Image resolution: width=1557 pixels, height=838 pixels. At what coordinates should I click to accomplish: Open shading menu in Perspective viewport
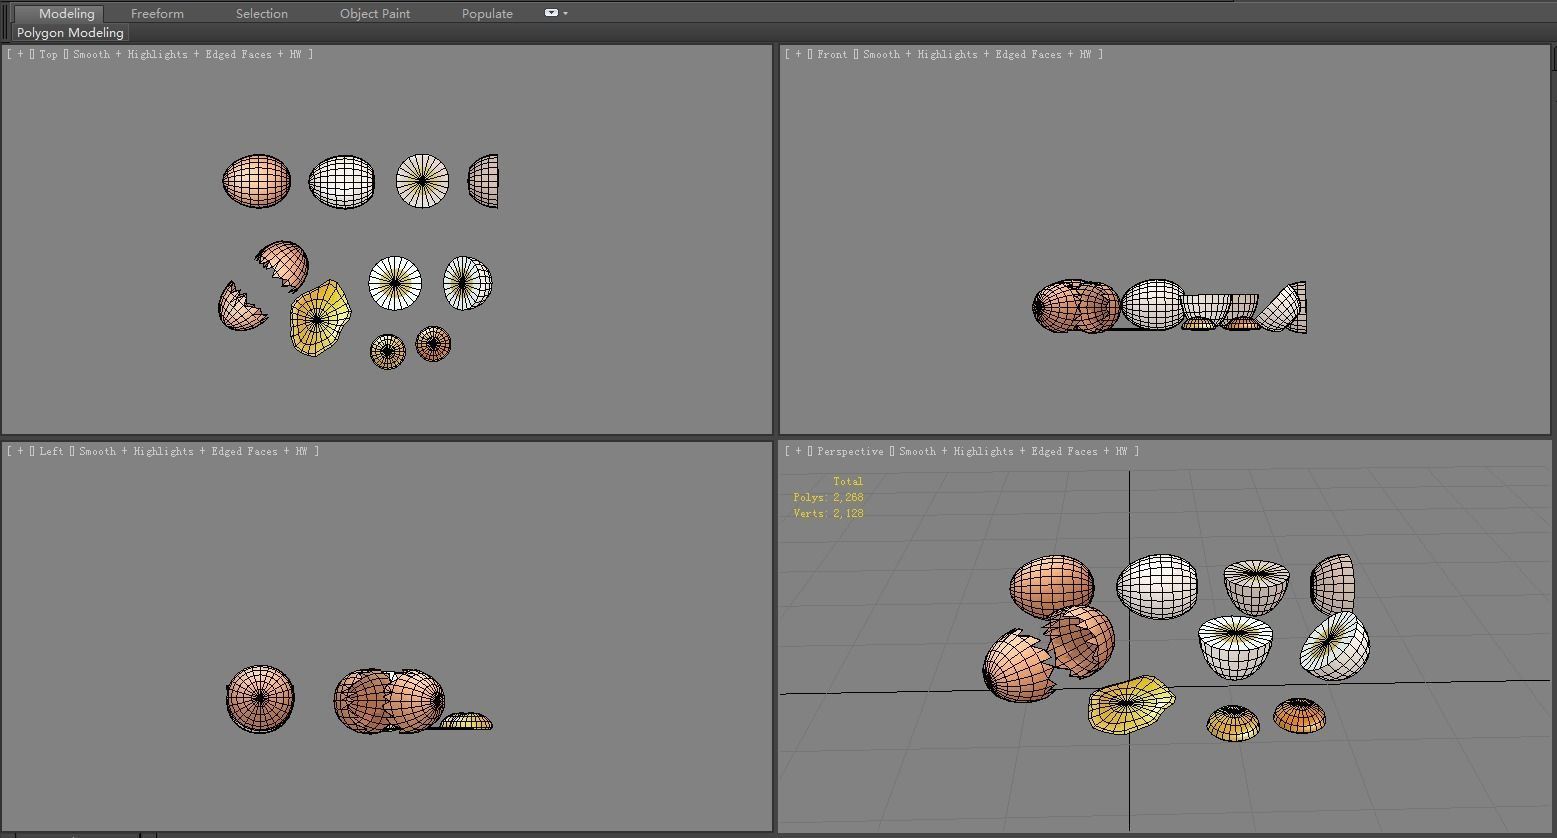1012,452
